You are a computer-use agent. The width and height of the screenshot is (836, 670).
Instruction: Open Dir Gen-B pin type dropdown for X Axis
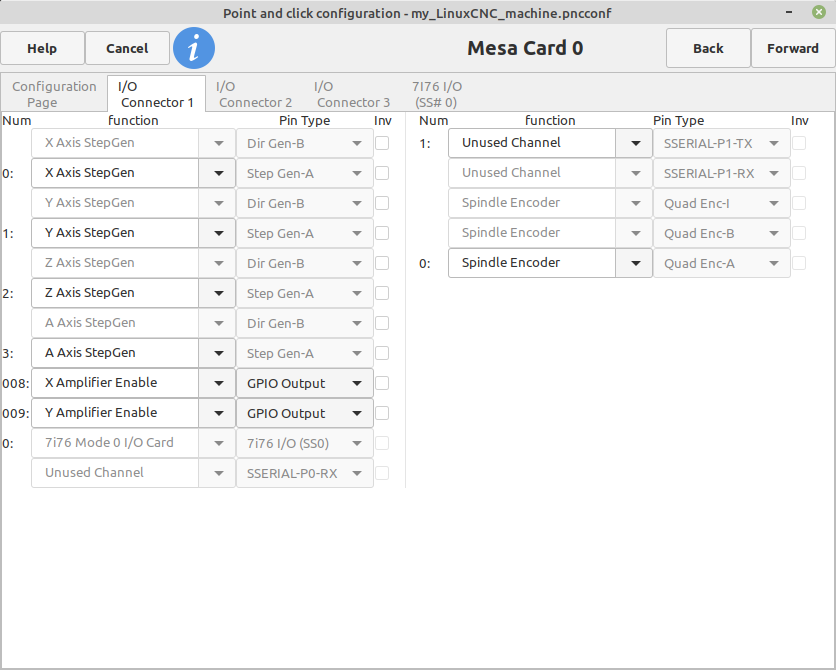pos(304,143)
